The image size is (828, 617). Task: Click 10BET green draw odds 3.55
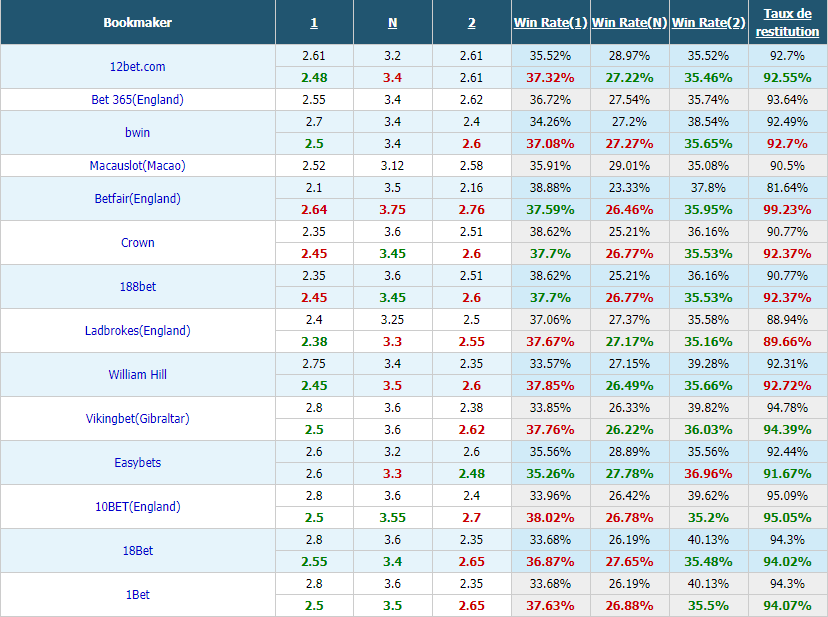[392, 518]
